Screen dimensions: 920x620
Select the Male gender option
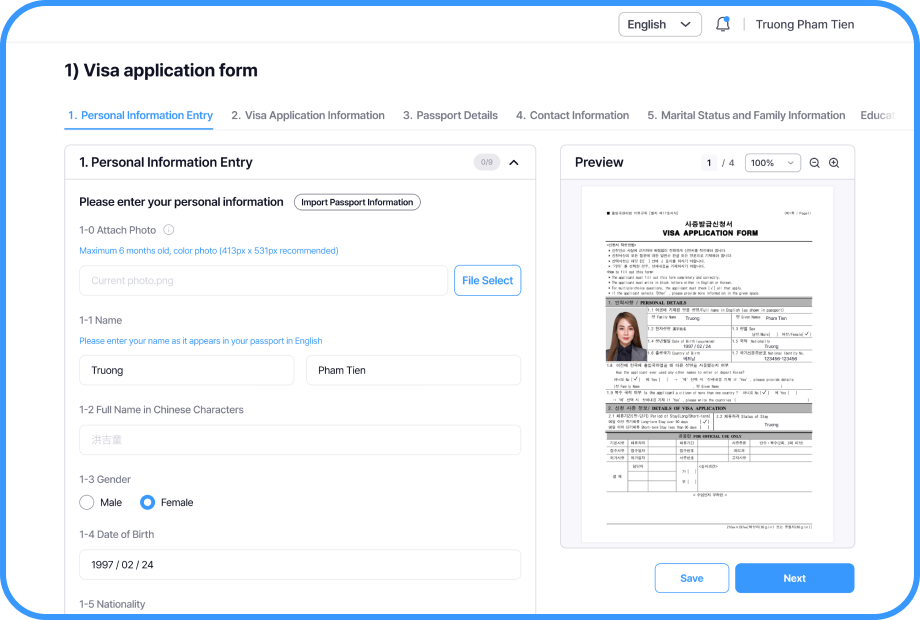click(x=87, y=502)
